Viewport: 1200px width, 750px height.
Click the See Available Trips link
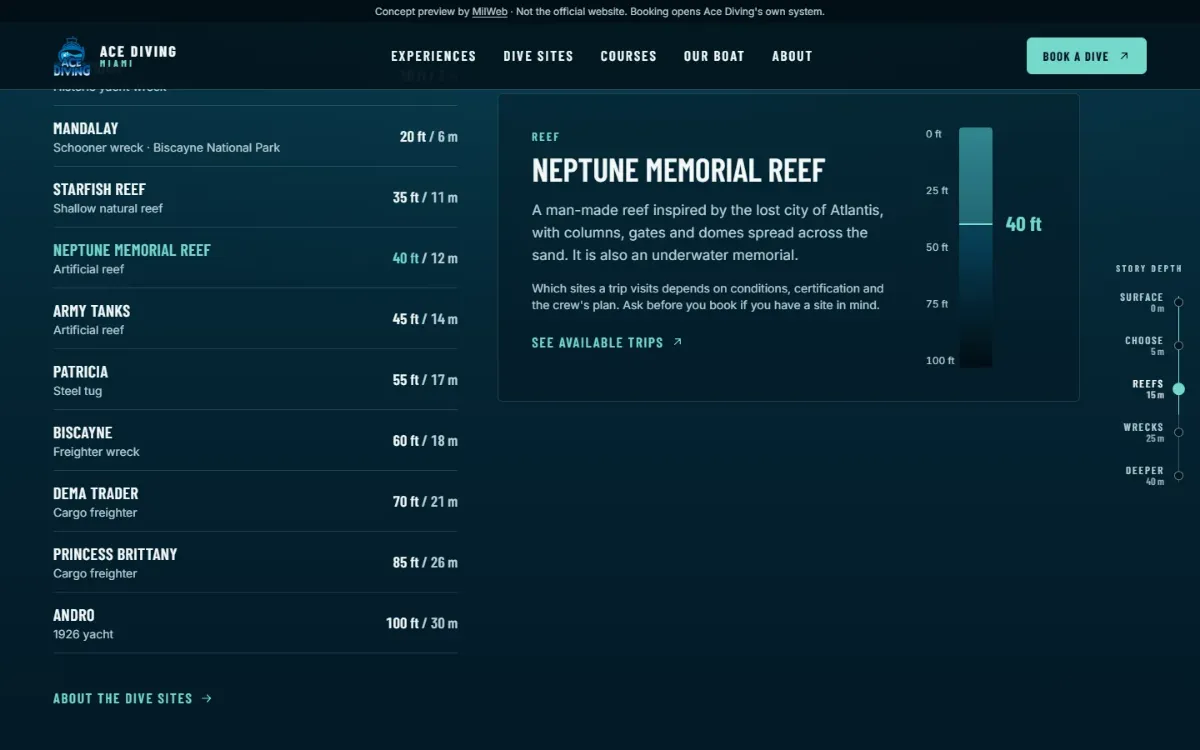pos(607,342)
